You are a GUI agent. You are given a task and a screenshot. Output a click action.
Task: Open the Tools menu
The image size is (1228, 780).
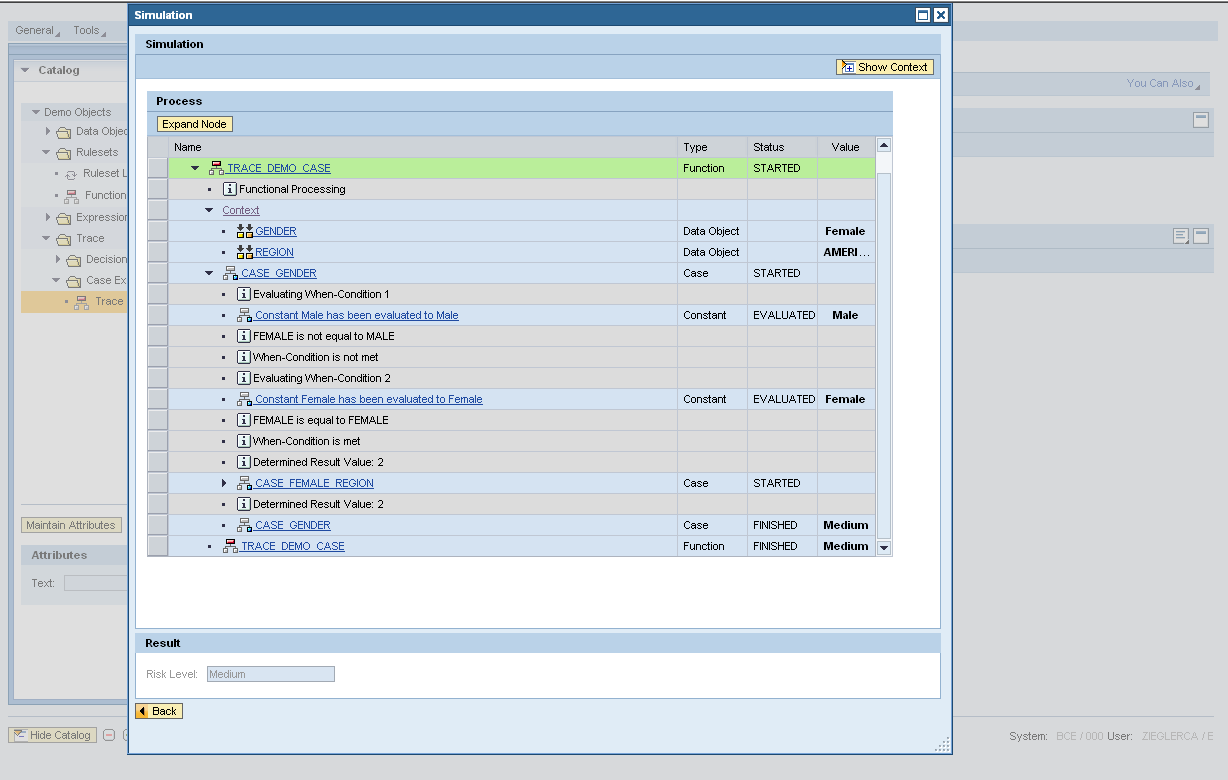(x=89, y=31)
